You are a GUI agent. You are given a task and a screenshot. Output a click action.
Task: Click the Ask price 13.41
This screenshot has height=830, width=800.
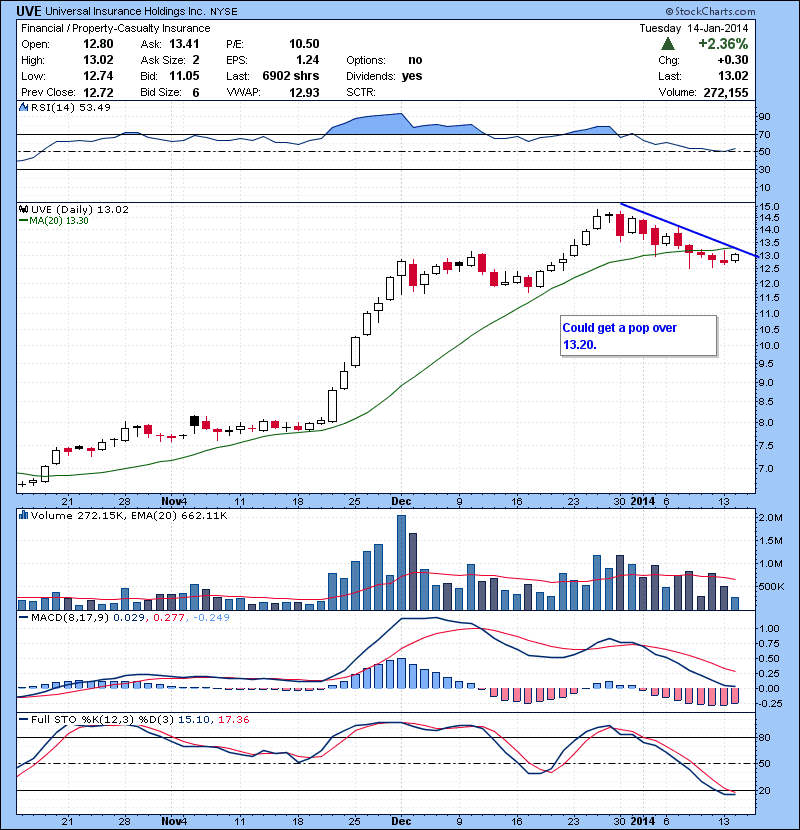click(x=184, y=44)
